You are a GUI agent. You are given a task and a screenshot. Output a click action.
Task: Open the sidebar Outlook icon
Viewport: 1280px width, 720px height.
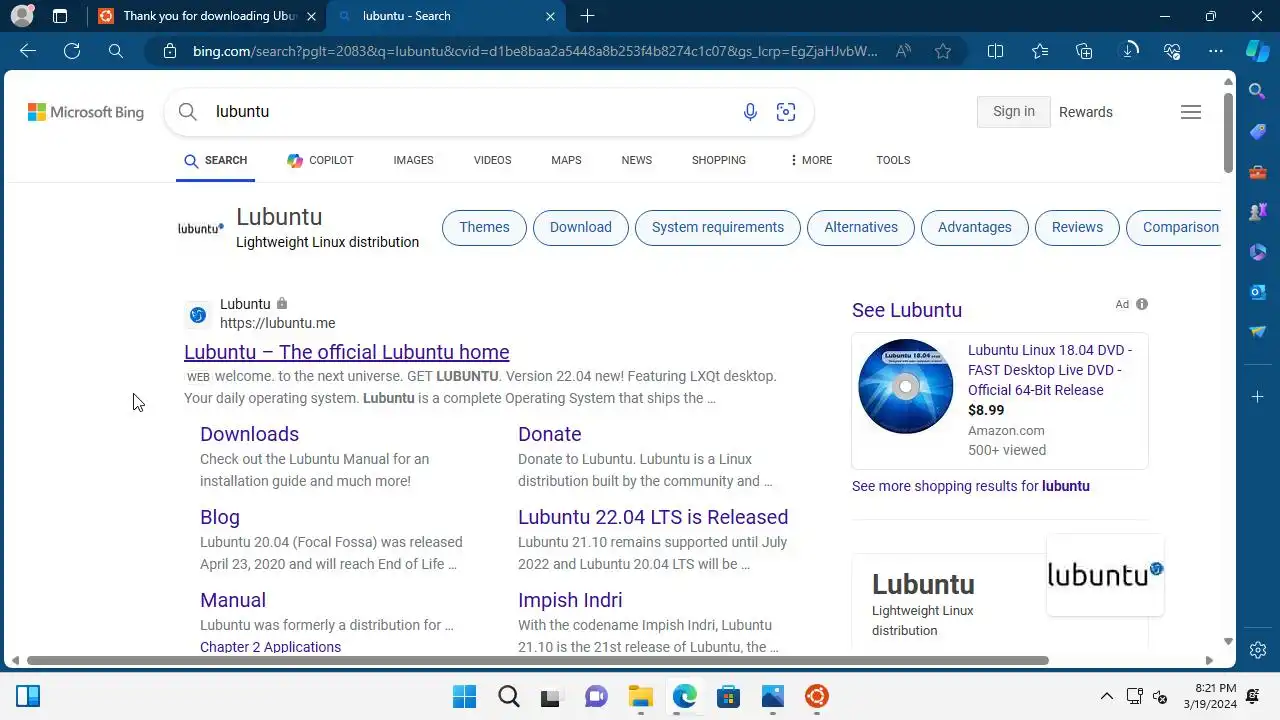(1258, 292)
